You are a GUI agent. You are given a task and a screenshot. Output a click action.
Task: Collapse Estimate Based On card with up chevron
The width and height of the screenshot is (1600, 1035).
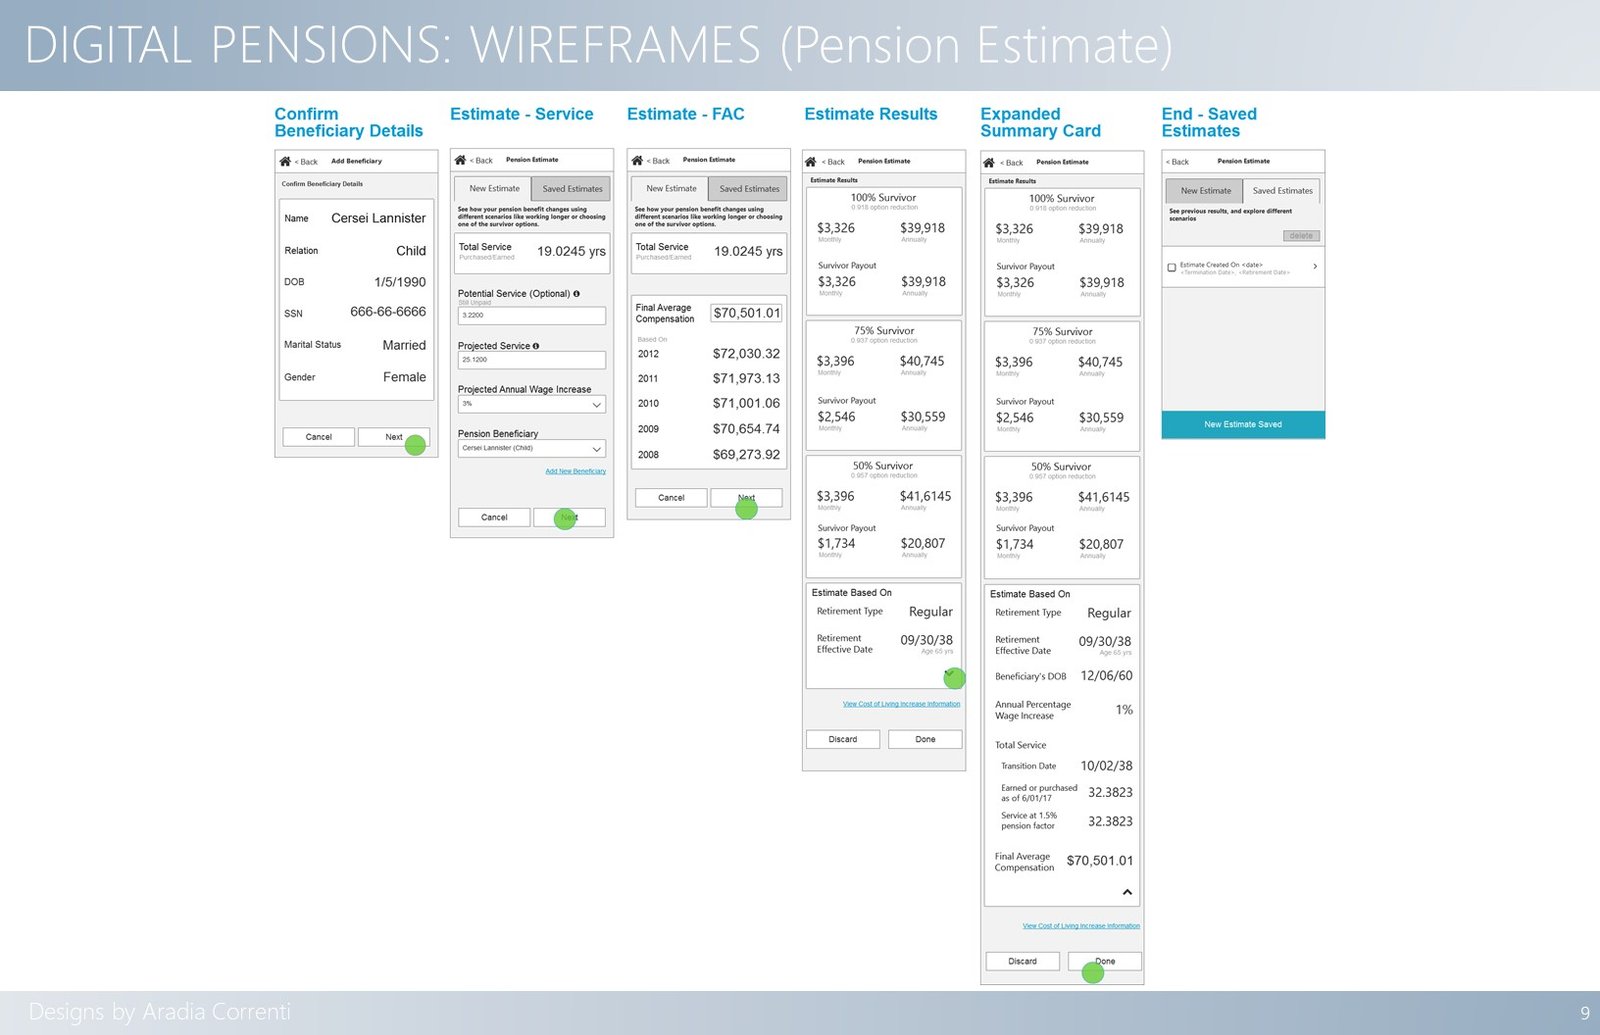coord(1127,892)
